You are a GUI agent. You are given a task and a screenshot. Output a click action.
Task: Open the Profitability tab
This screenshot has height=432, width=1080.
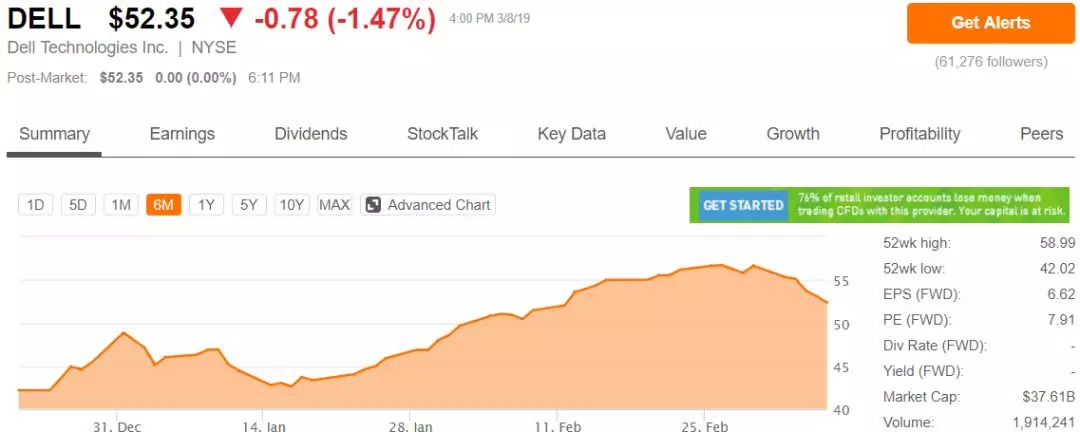coord(919,134)
